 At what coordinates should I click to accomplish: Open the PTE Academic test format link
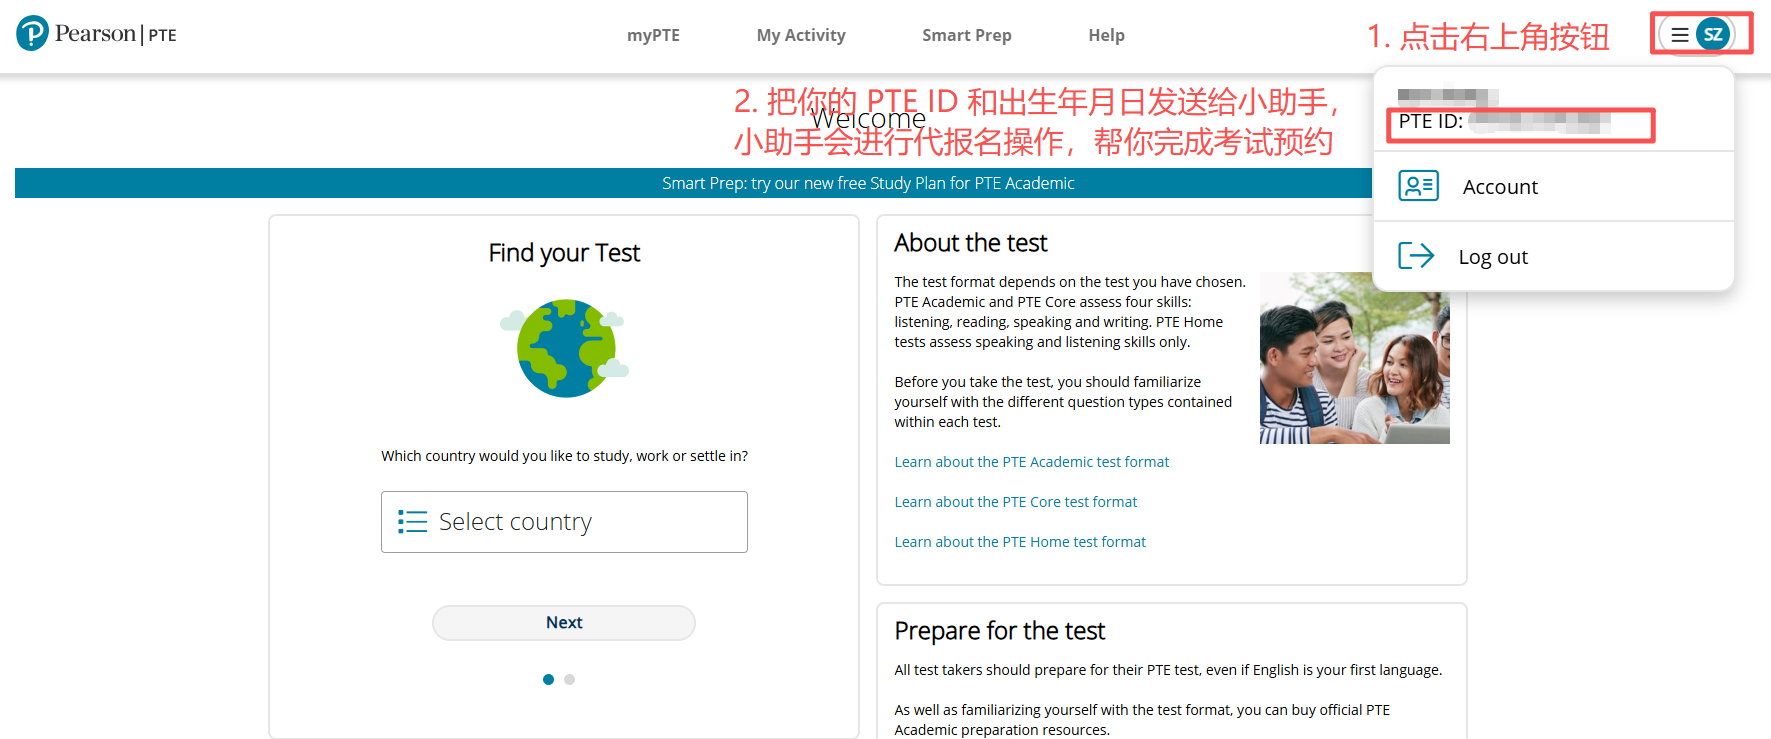pos(1031,462)
